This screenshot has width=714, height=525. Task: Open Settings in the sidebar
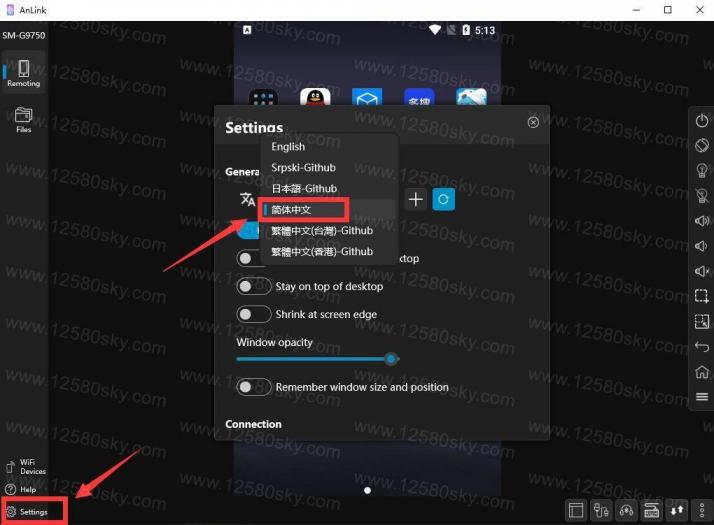pyautogui.click(x=27, y=512)
